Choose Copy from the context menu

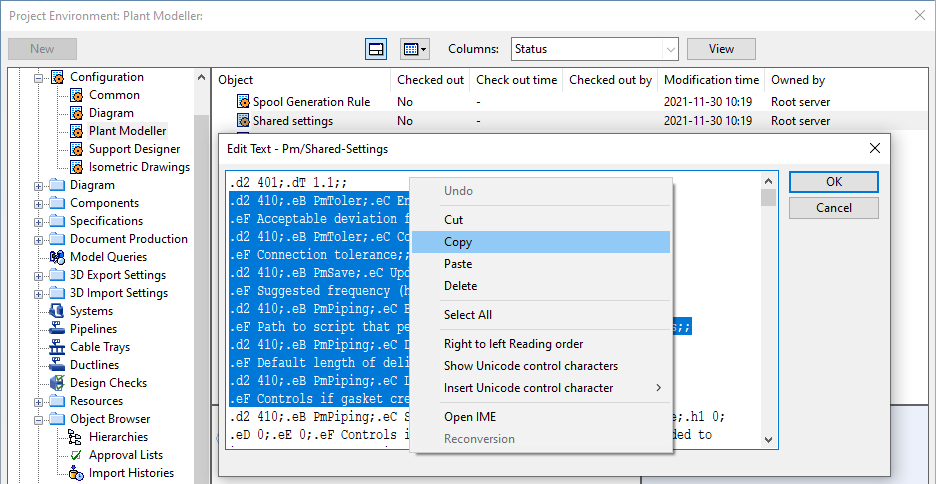tap(458, 242)
